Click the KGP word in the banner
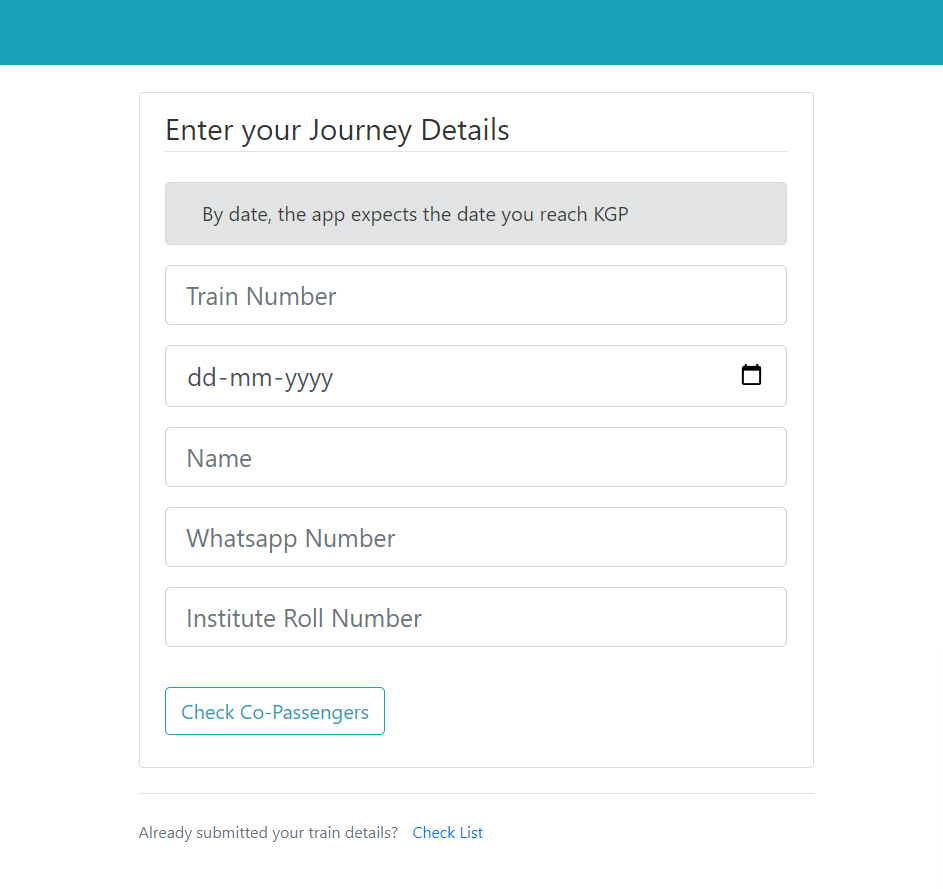This screenshot has width=943, height=889. [x=611, y=214]
